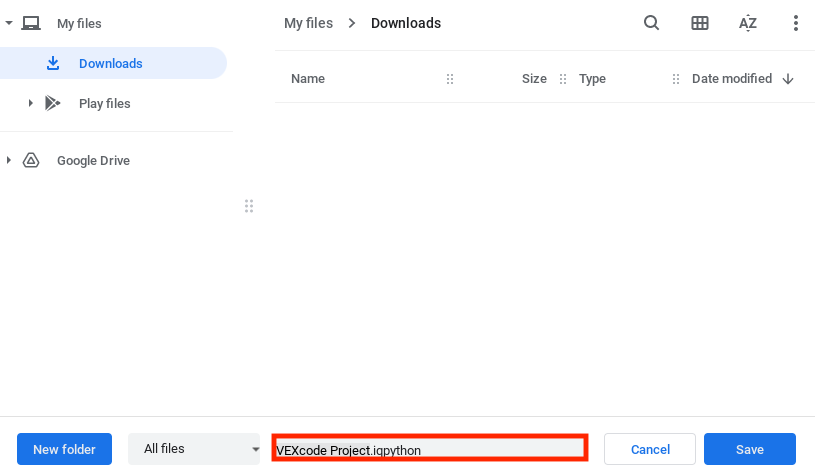Click the My files laptop icon
Viewport: 815px width, 475px height.
pyautogui.click(x=31, y=23)
